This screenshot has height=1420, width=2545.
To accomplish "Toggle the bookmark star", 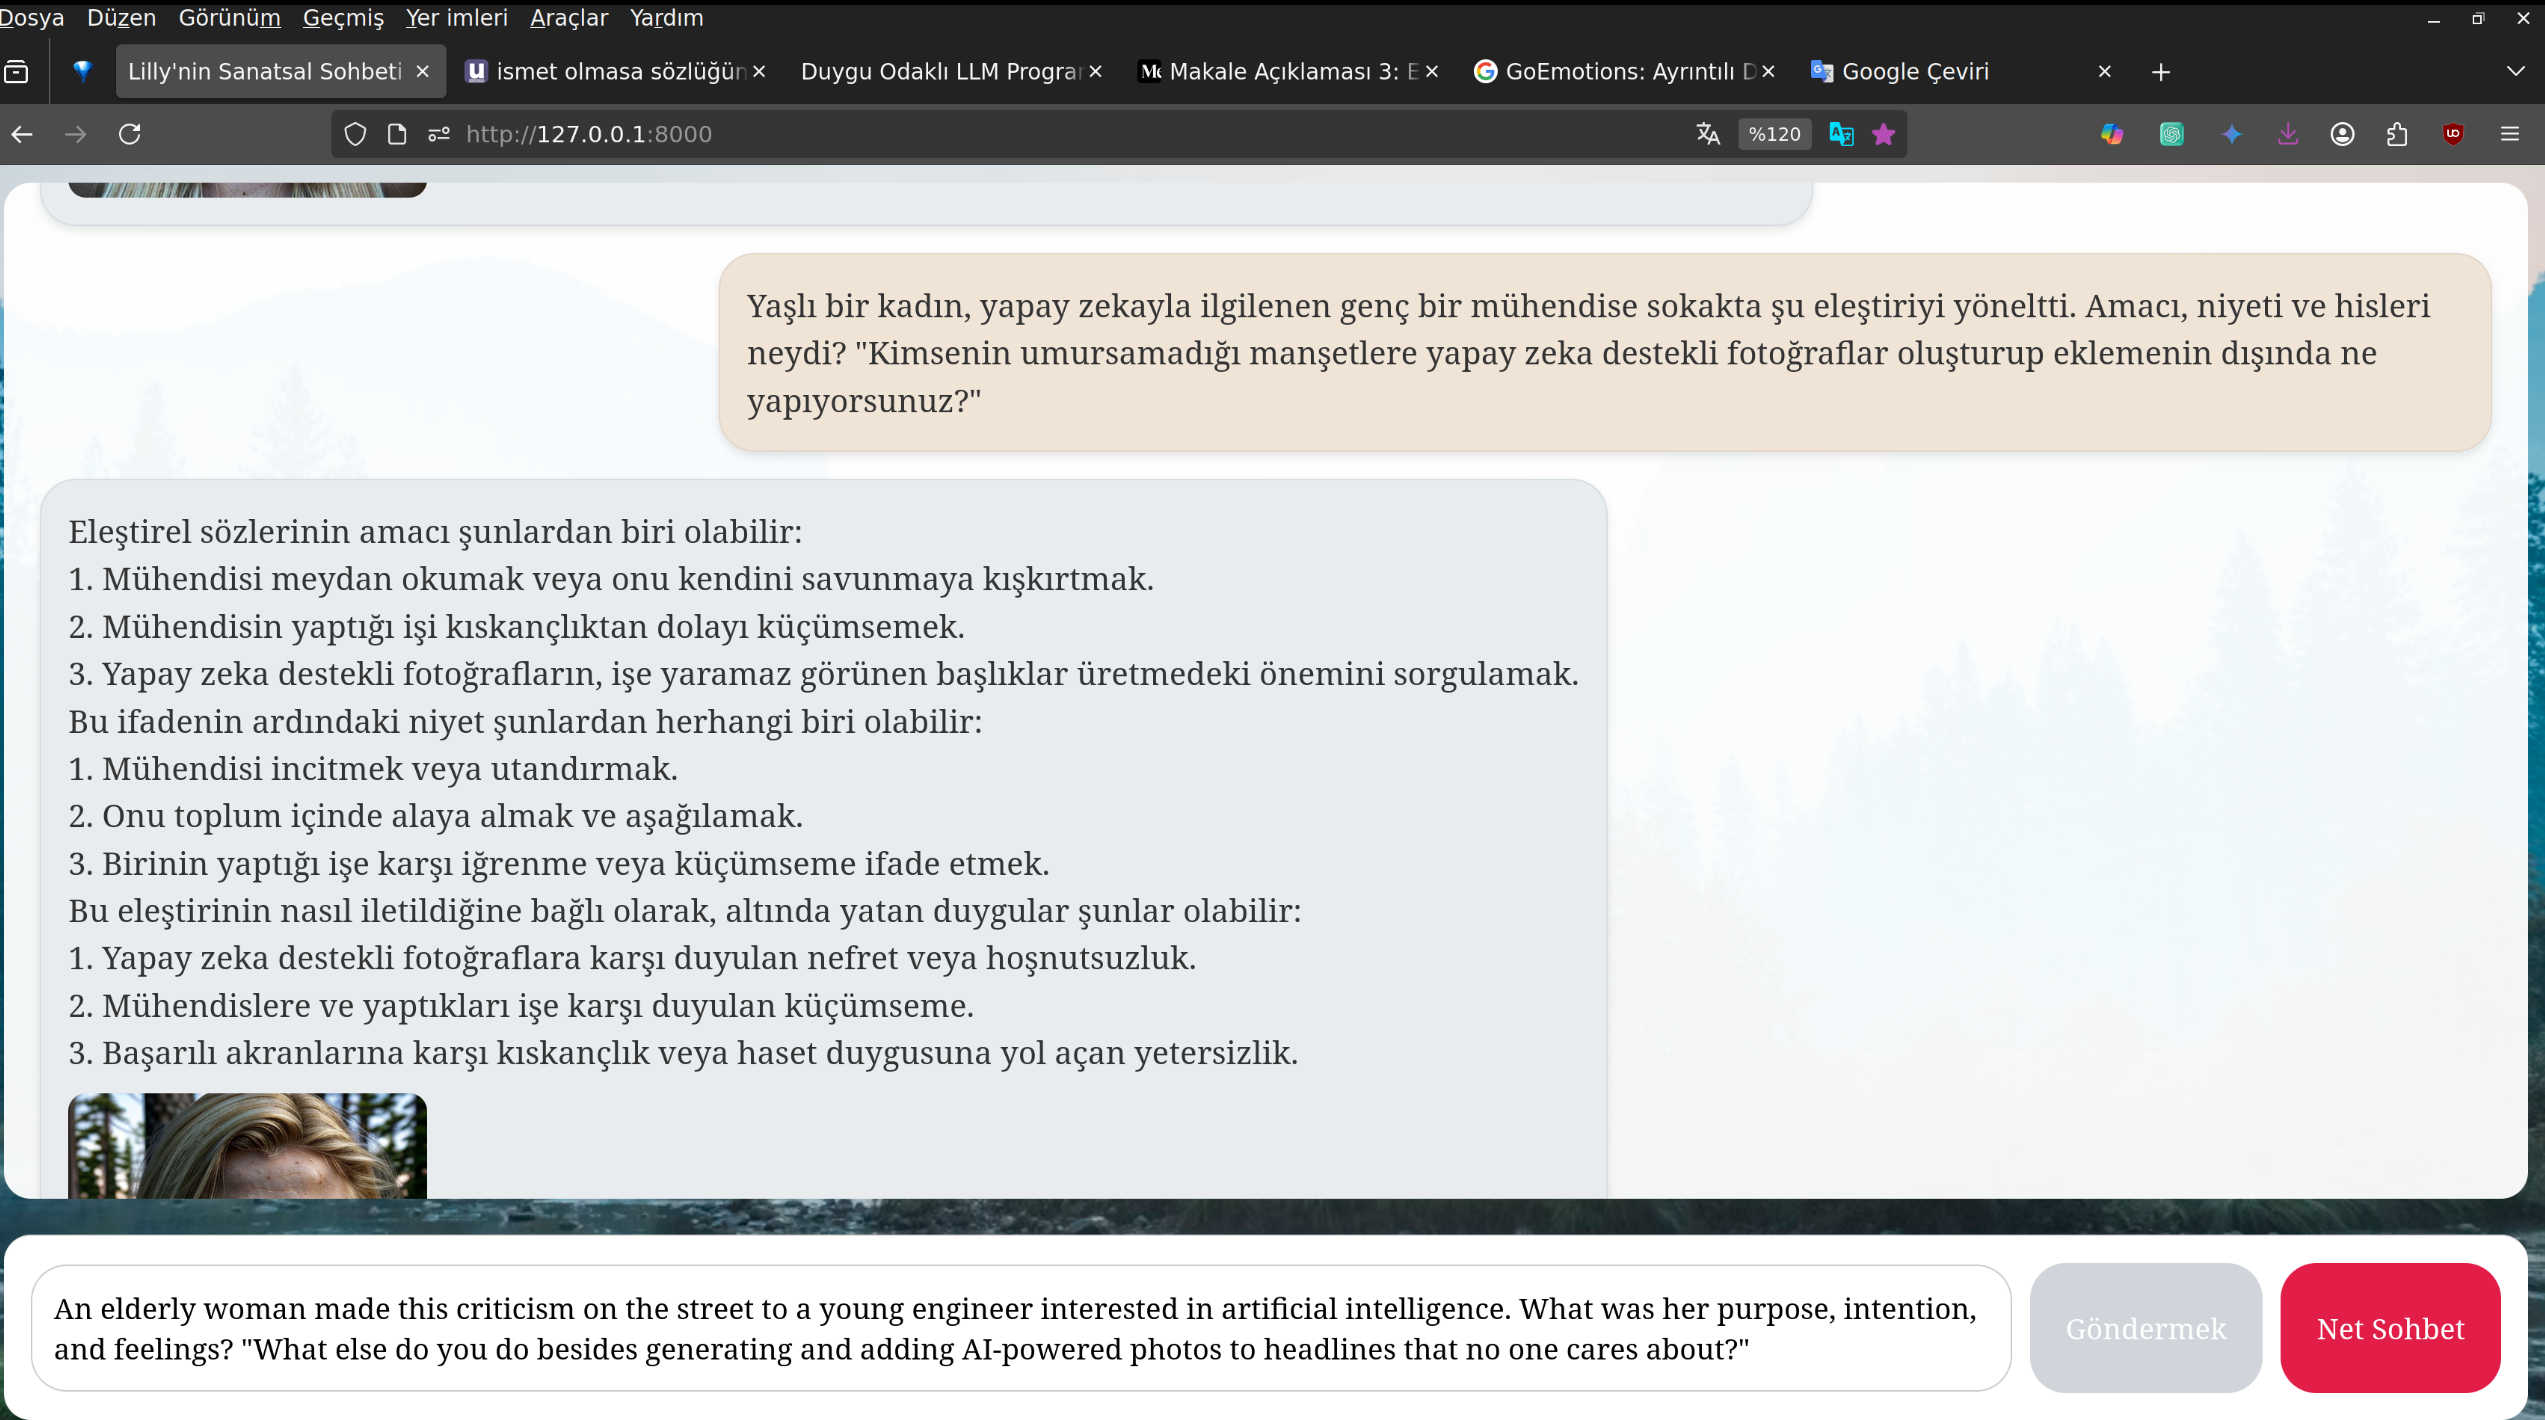I will click(1884, 134).
